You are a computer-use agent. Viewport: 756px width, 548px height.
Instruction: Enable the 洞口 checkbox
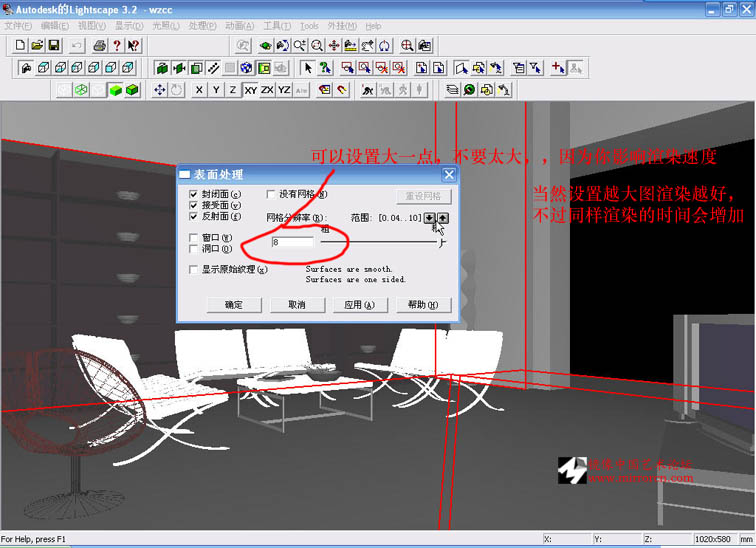click(193, 249)
